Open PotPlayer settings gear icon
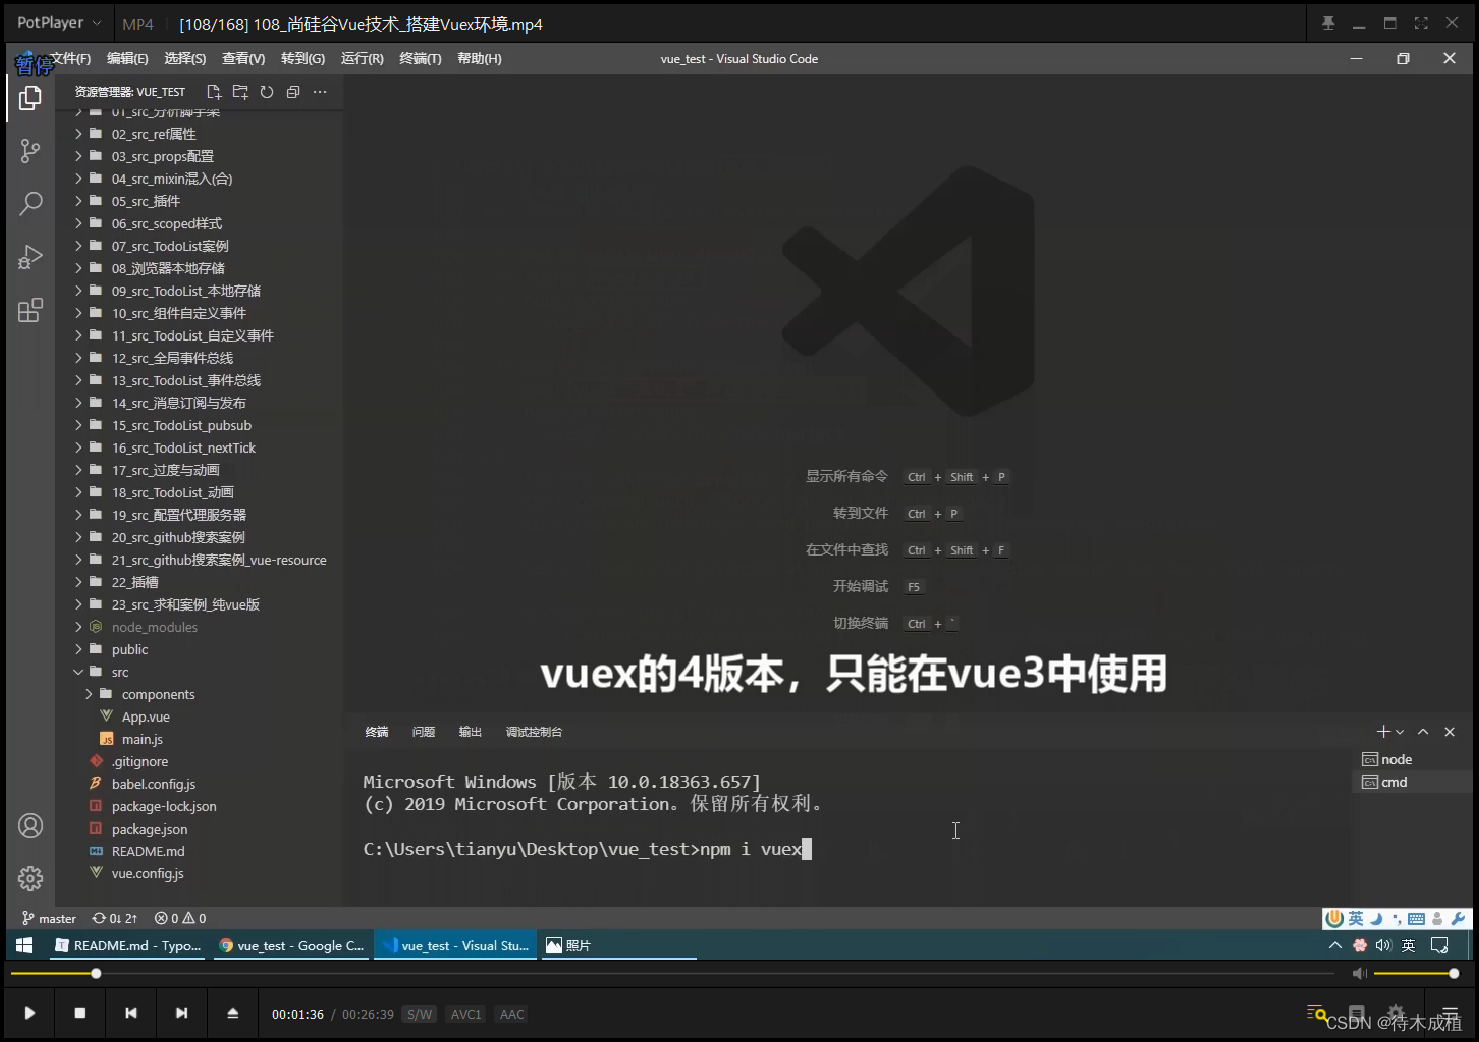Image resolution: width=1479 pixels, height=1042 pixels. tap(1396, 1012)
